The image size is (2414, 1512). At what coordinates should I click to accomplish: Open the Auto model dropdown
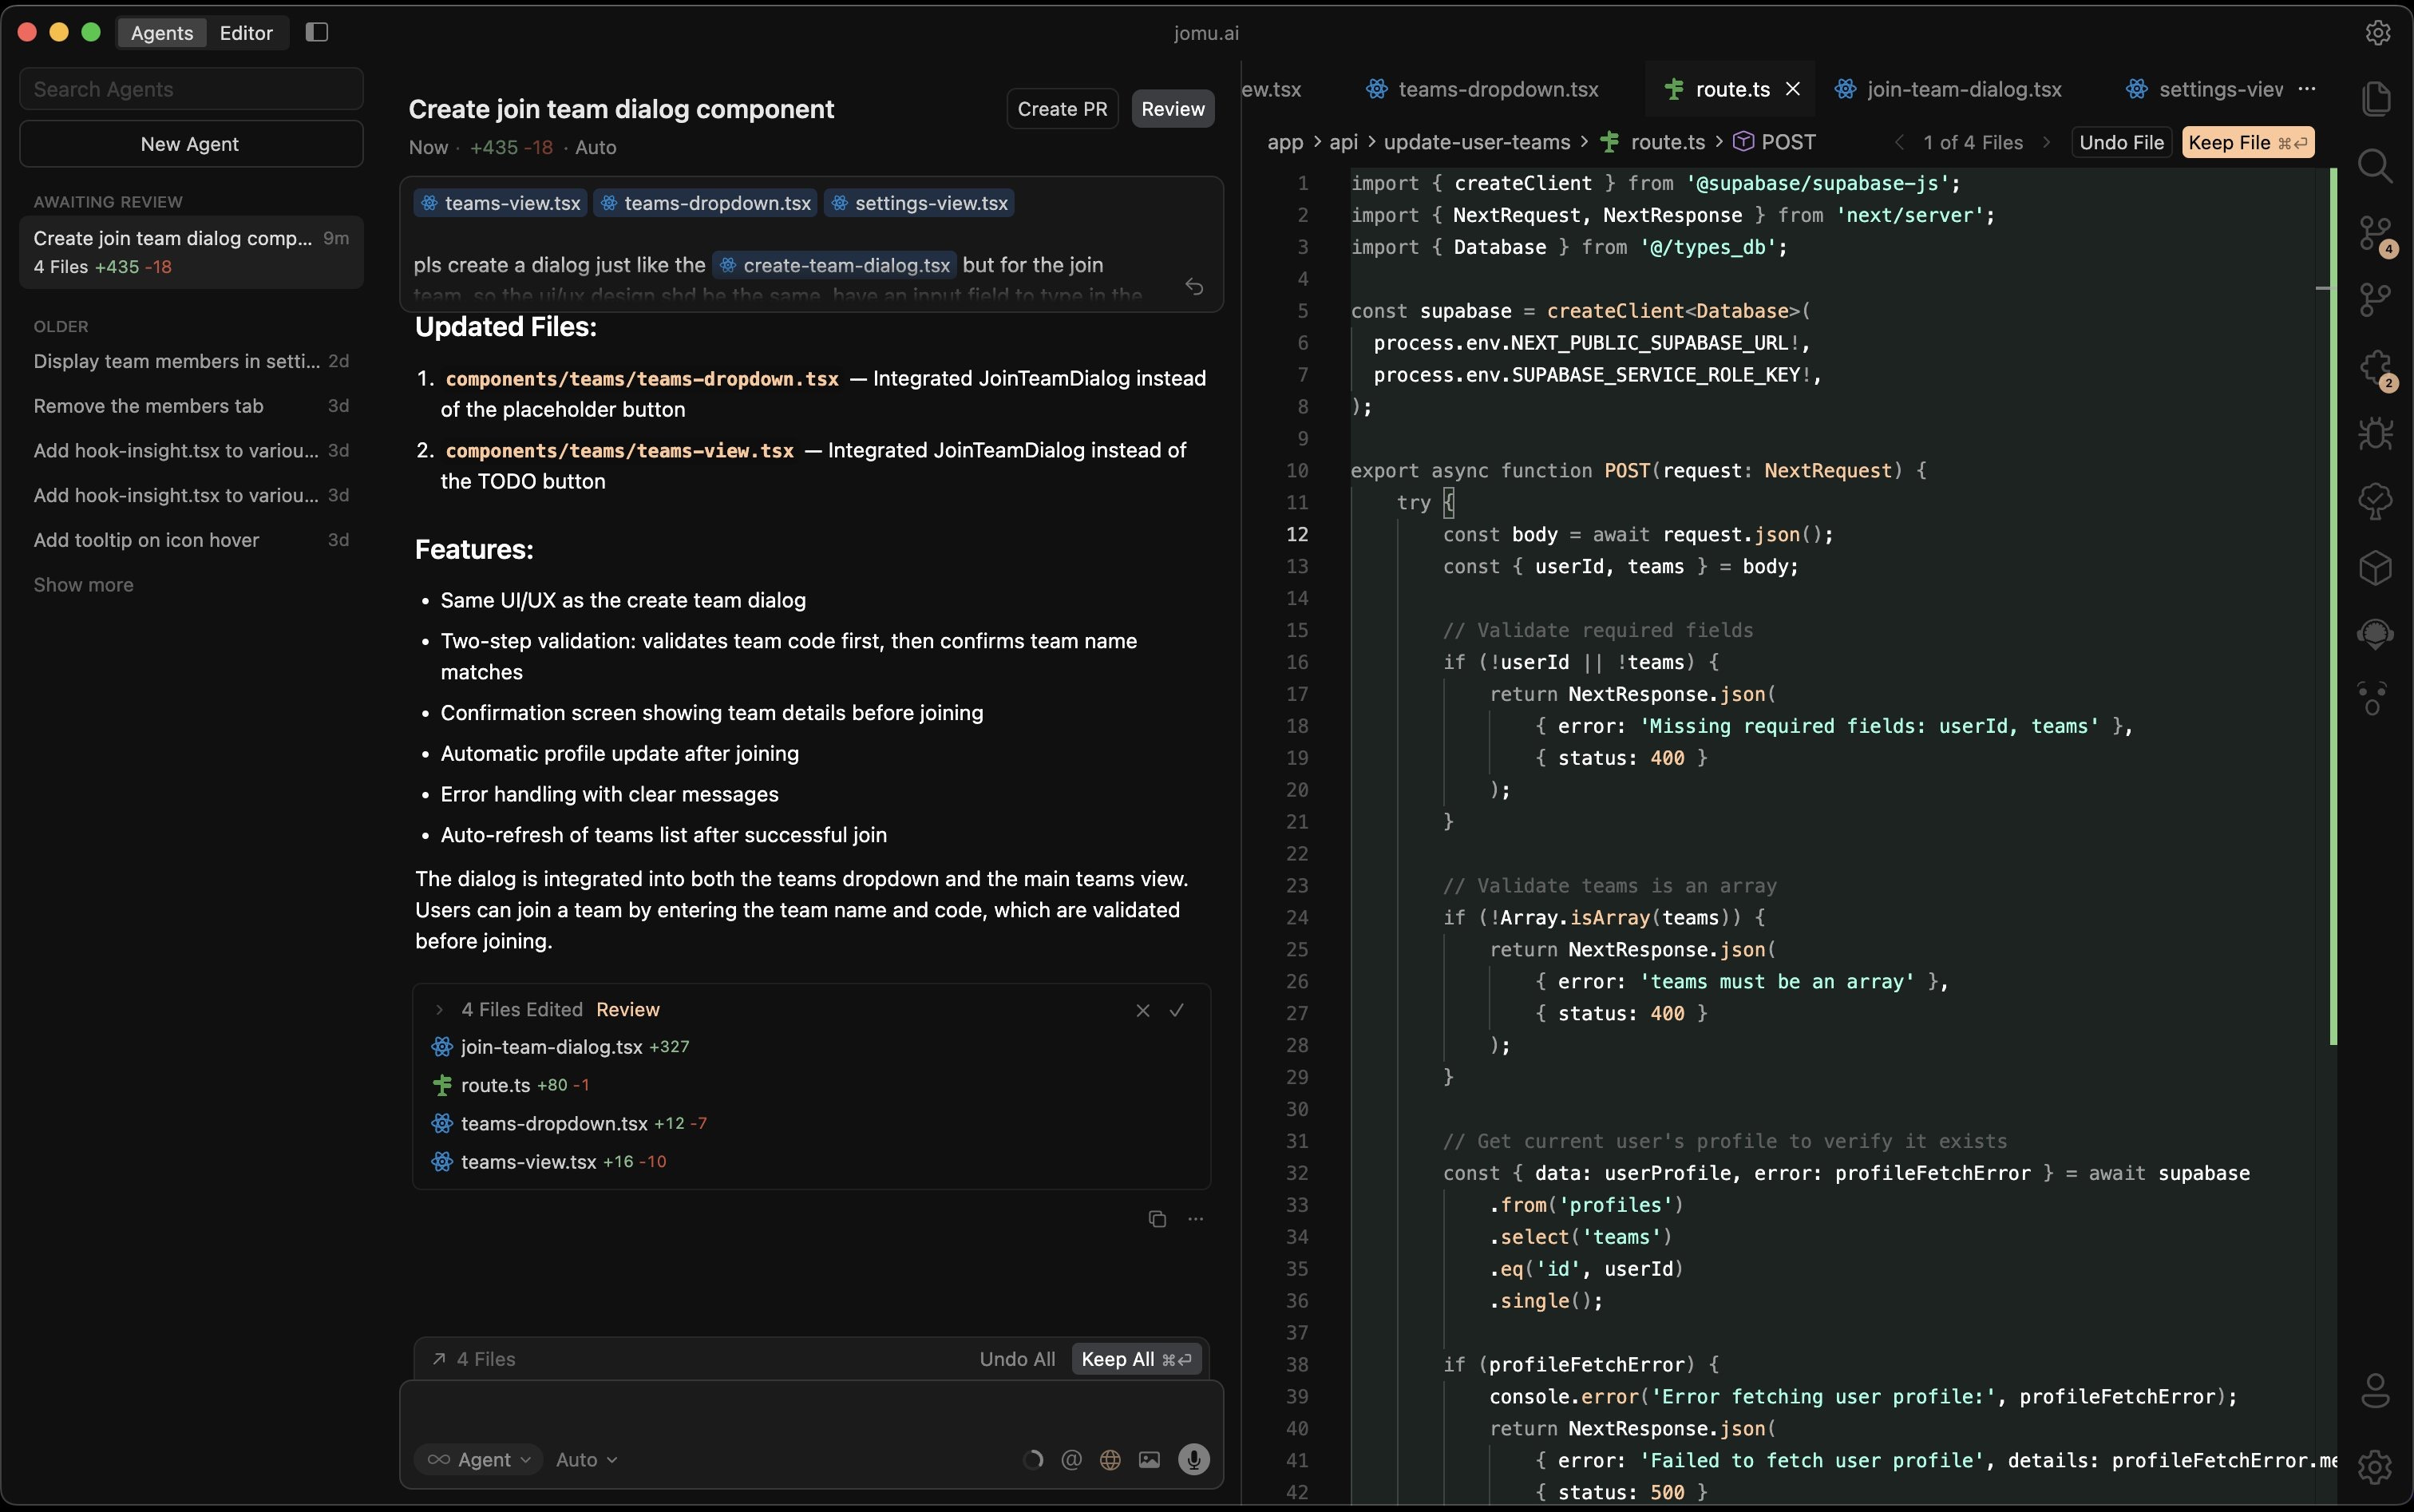[x=586, y=1459]
